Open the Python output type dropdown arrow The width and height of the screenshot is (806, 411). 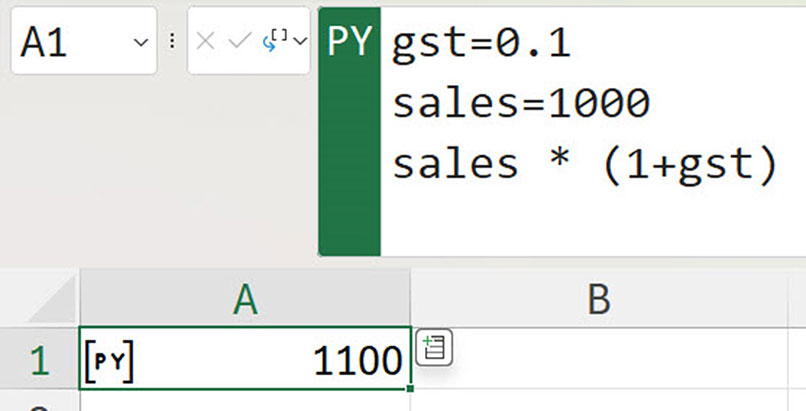pyautogui.click(x=298, y=42)
